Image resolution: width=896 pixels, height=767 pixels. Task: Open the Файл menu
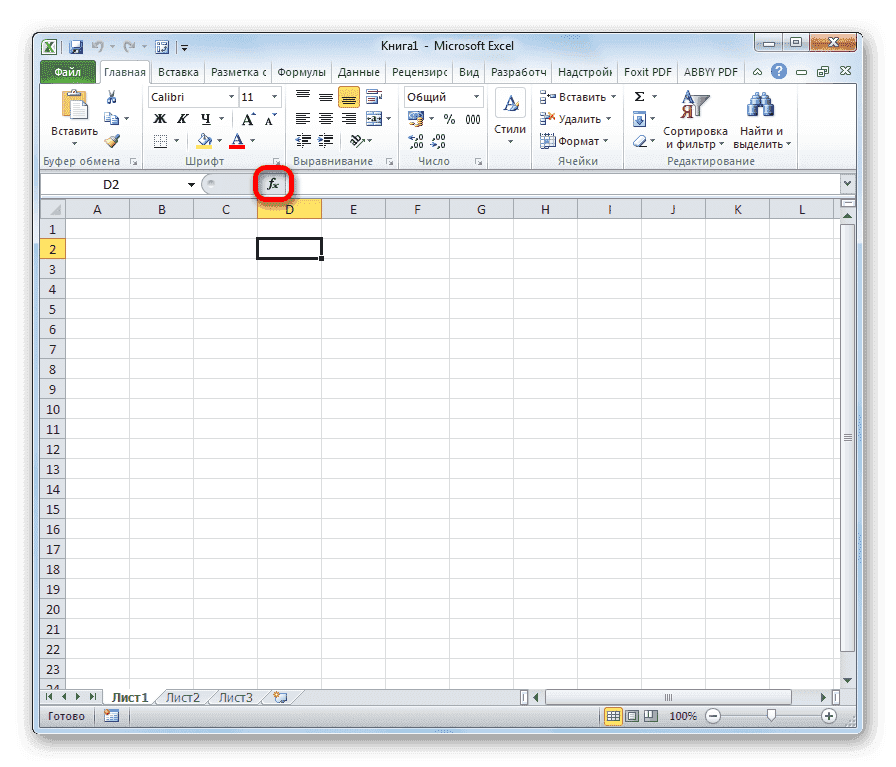click(67, 71)
